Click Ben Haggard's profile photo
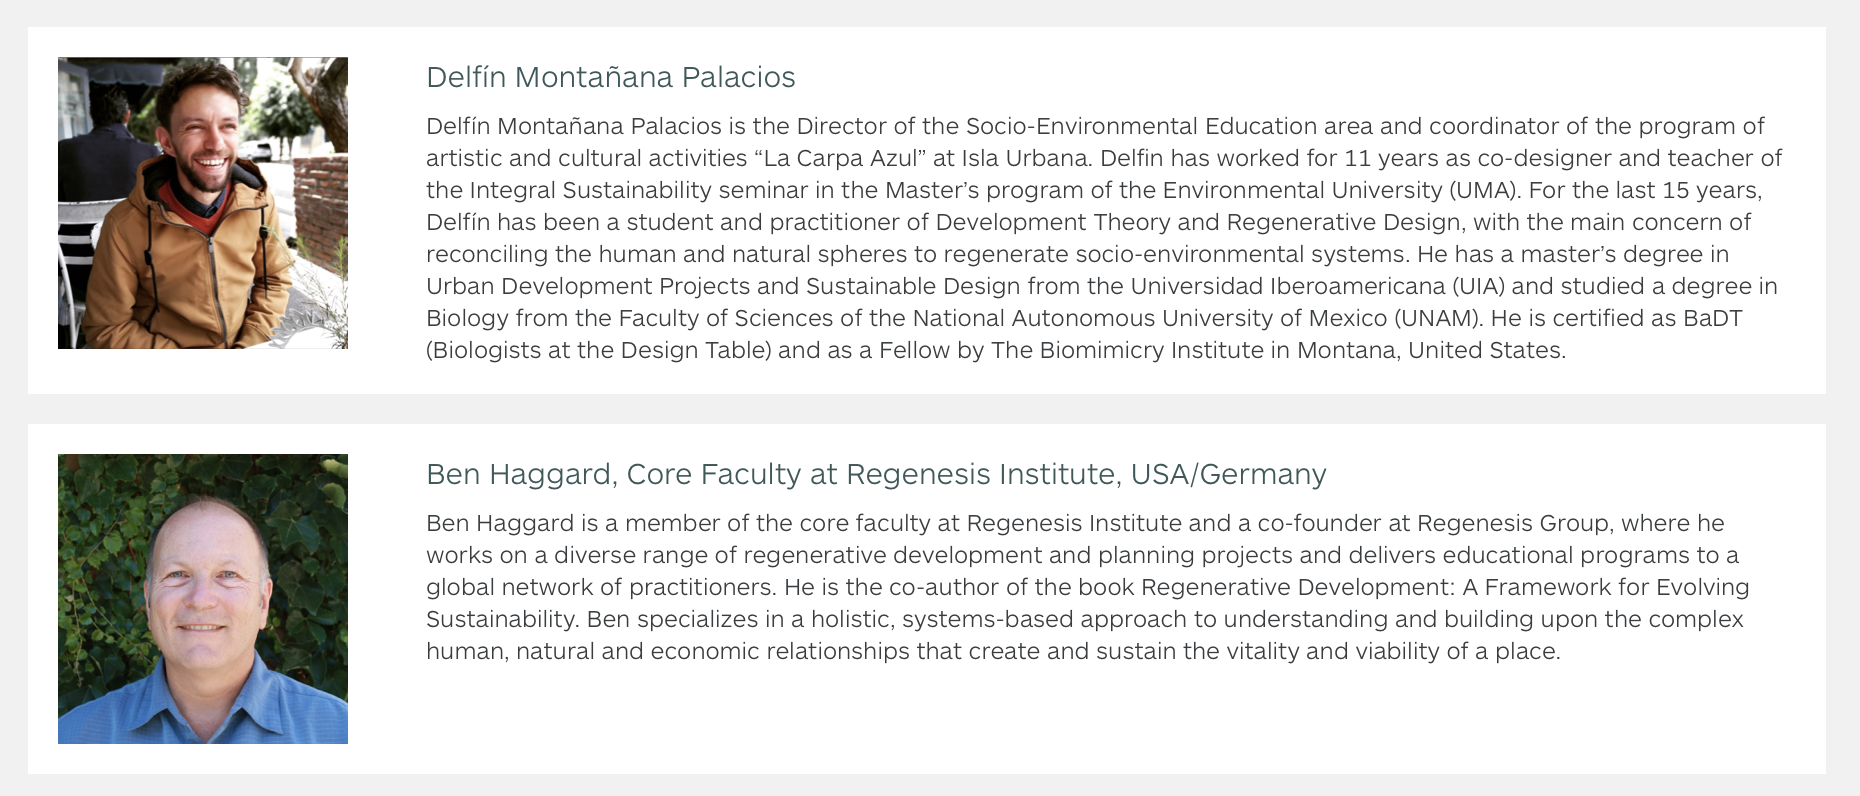The image size is (1860, 796). 203,599
